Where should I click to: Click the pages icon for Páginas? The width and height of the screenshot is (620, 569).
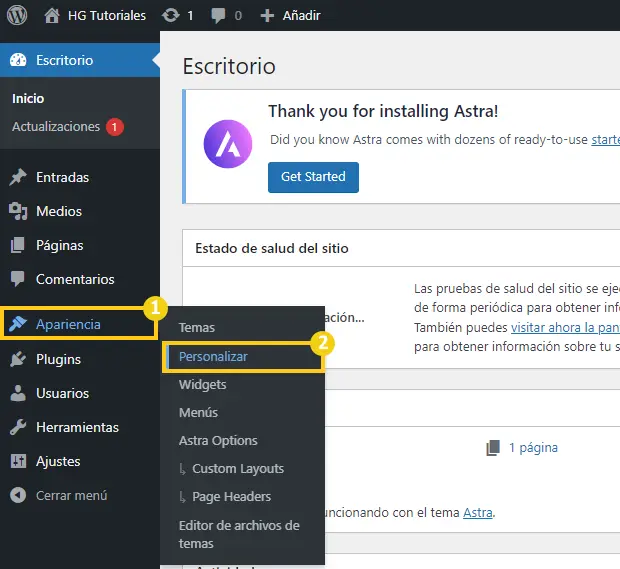[x=18, y=245]
